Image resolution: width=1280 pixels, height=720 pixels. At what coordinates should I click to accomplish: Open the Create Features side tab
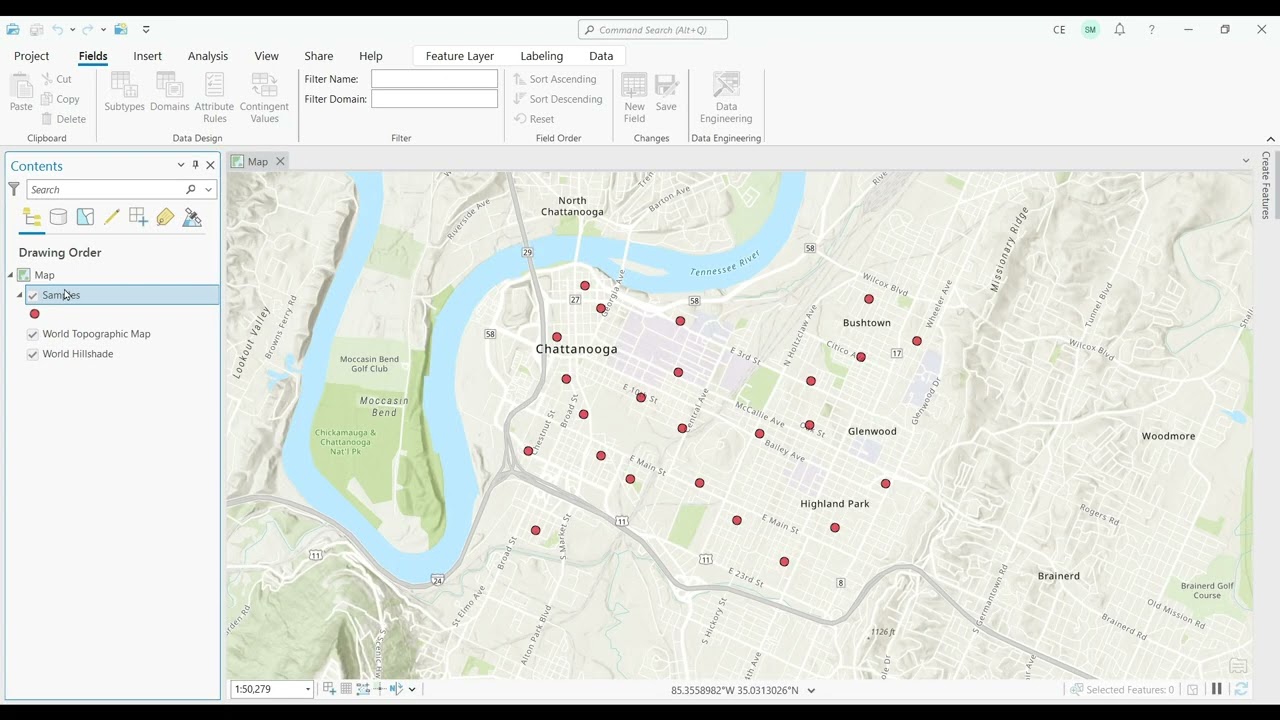click(1266, 185)
